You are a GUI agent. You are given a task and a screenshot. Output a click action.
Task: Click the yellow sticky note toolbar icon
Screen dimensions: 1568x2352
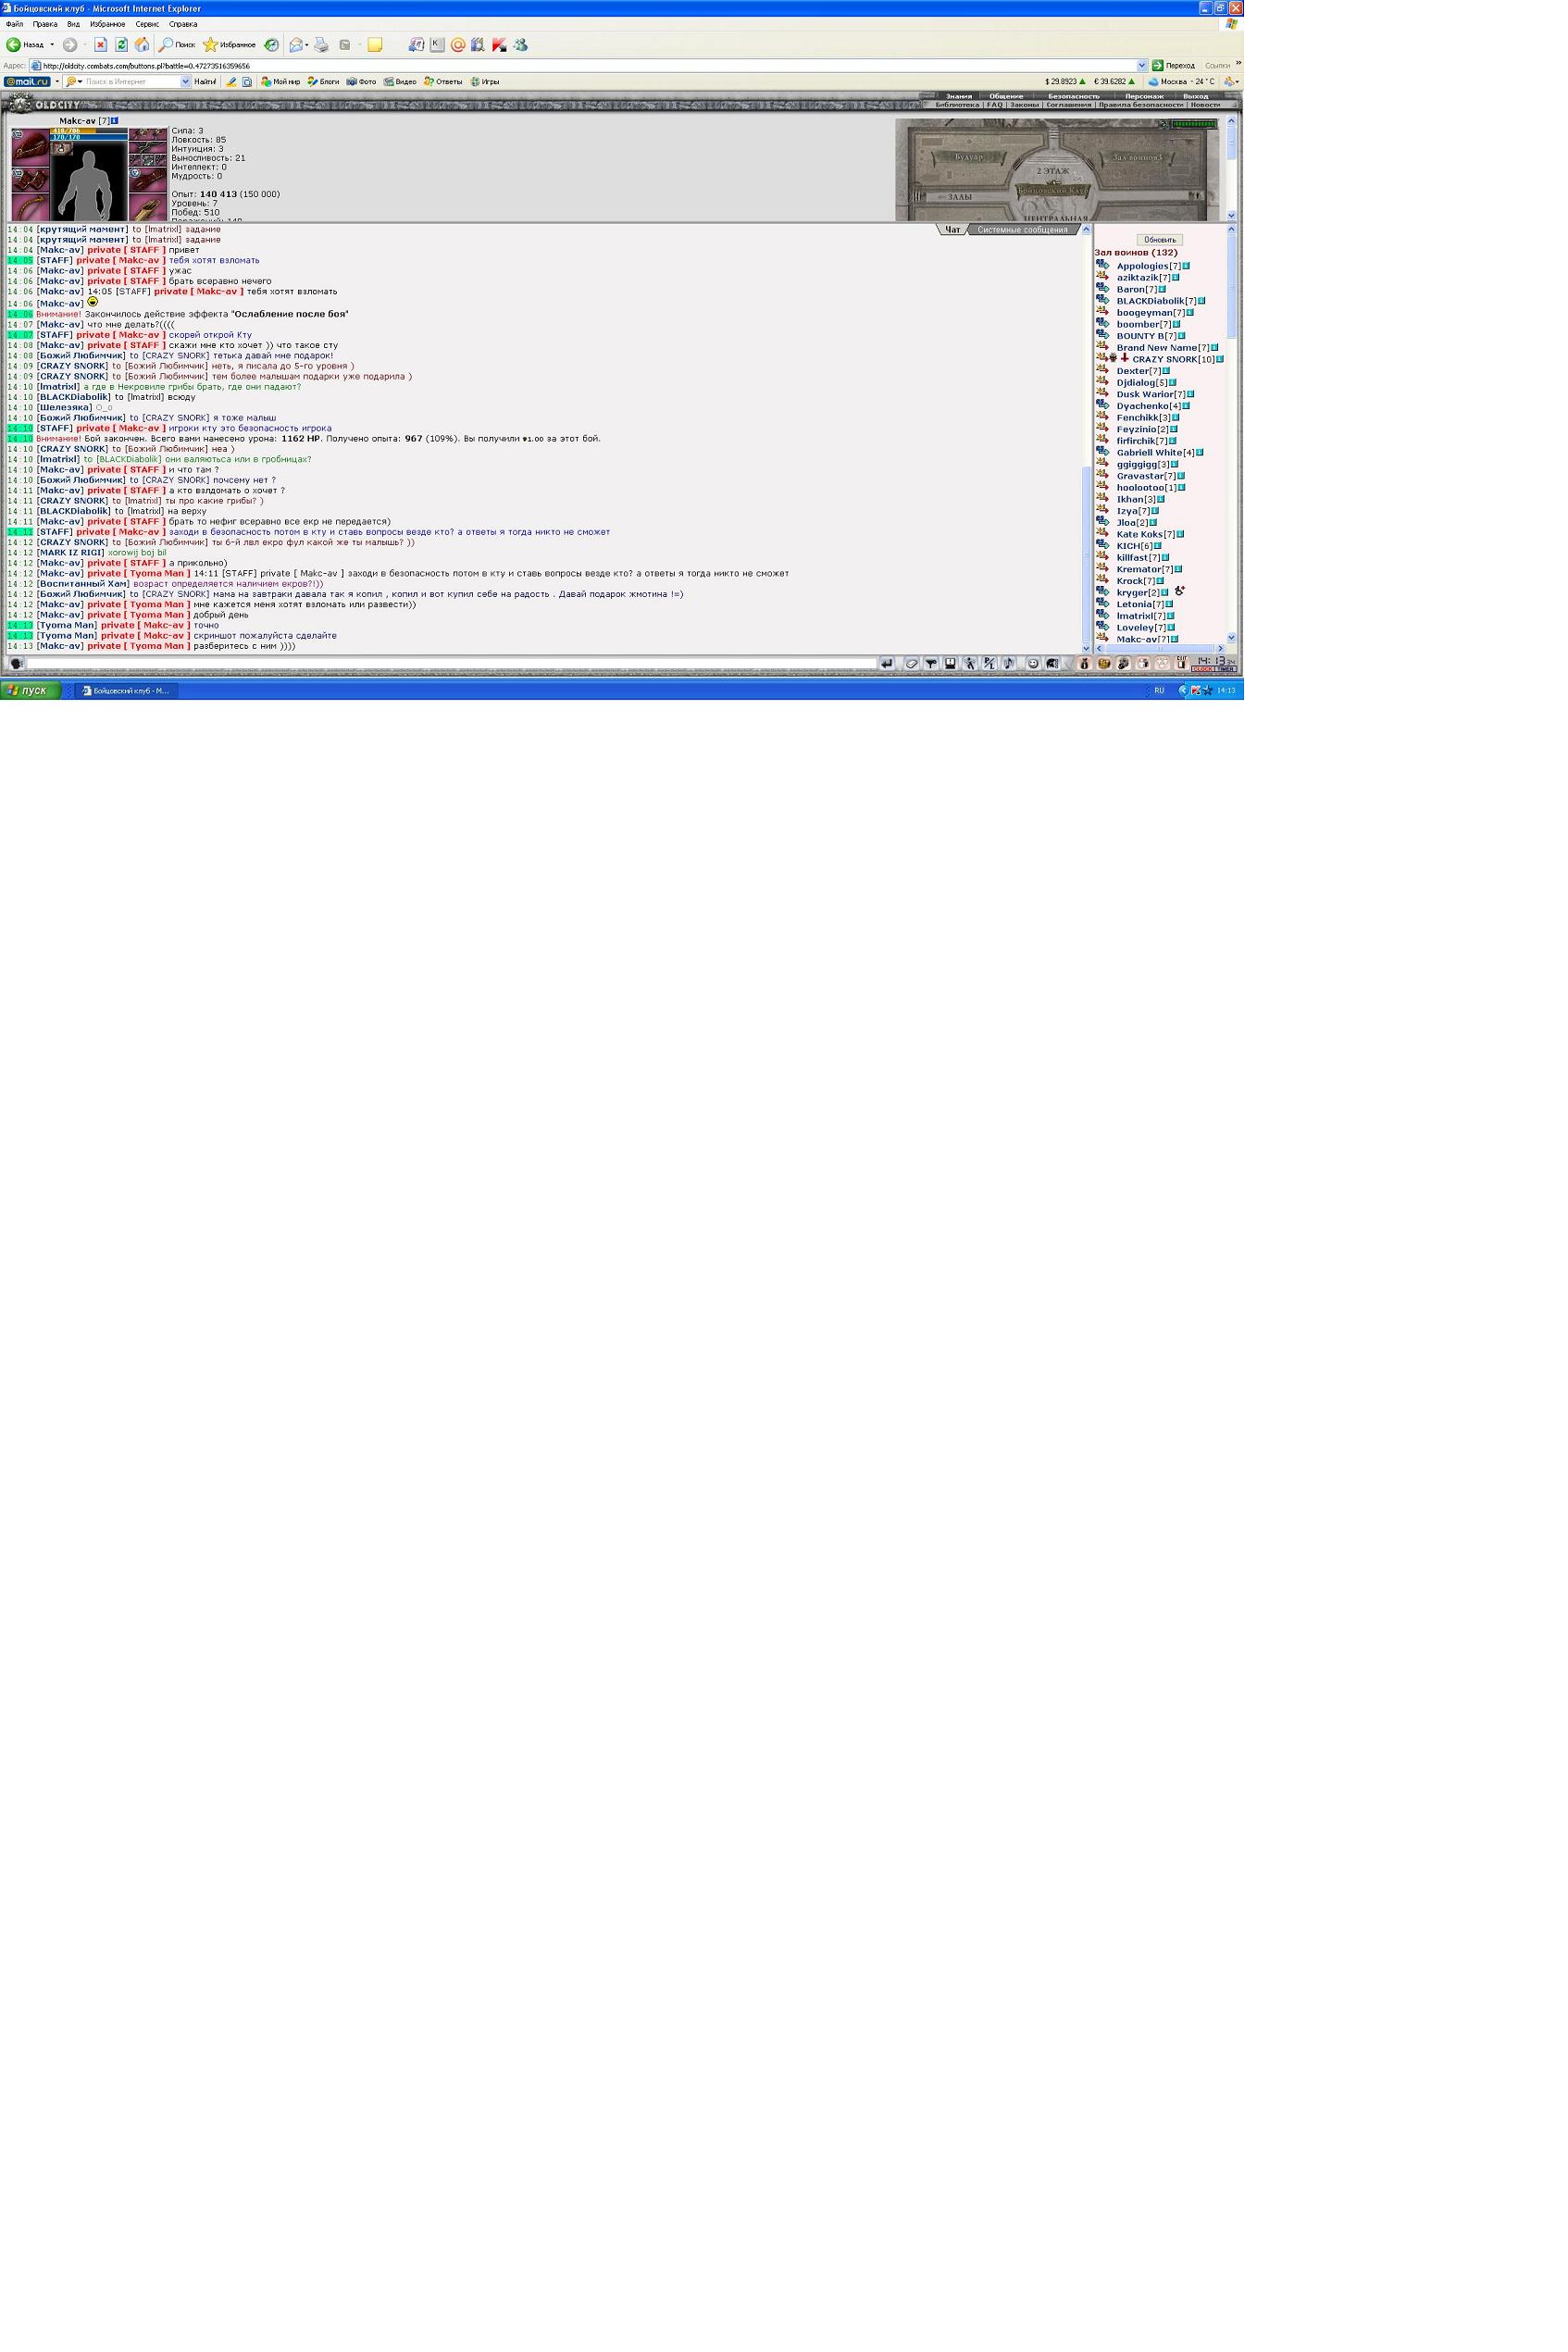(375, 45)
